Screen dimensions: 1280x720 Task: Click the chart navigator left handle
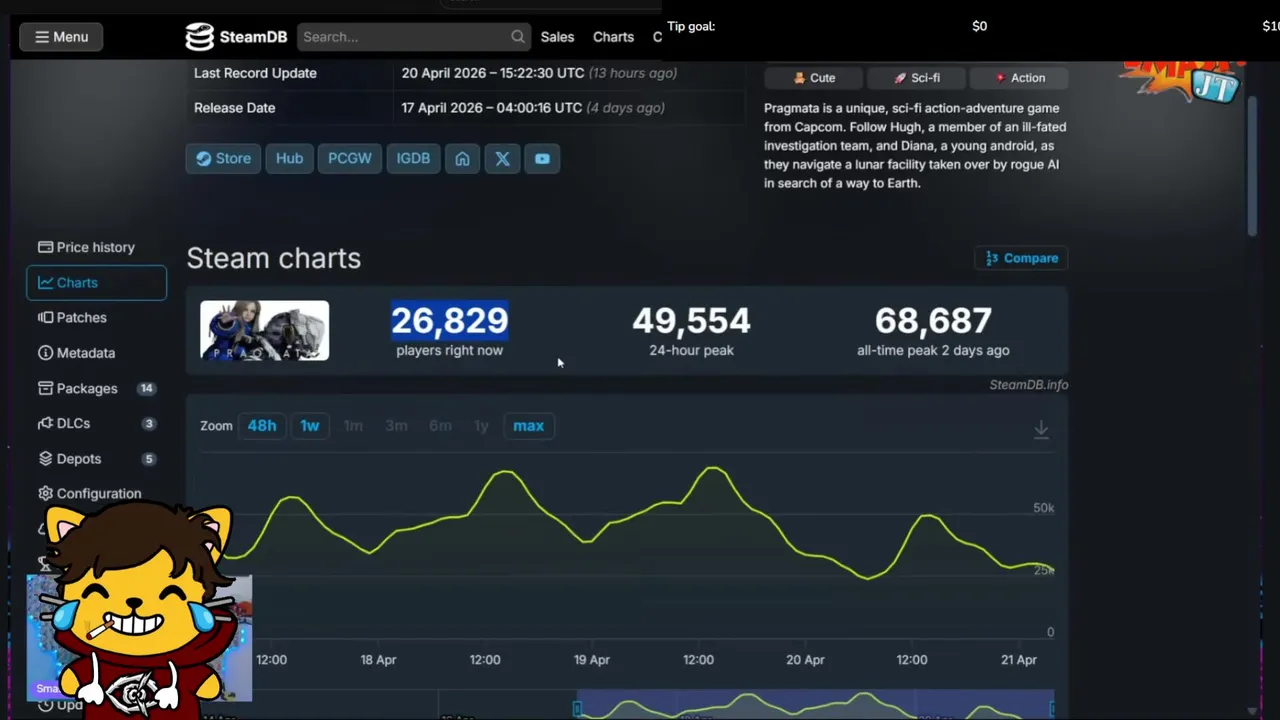pos(577,708)
